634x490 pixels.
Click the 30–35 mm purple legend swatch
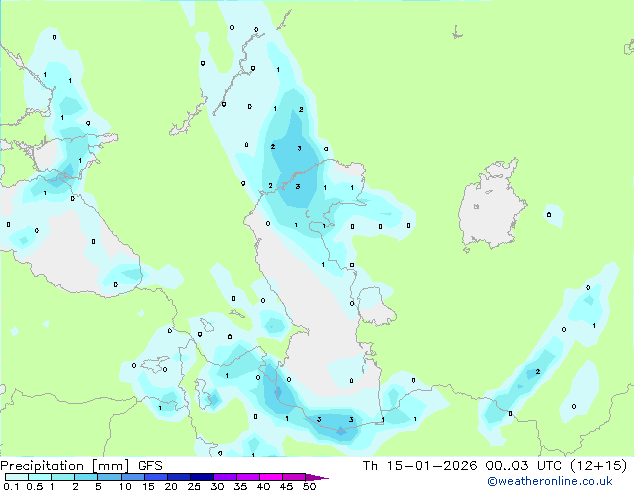click(224, 477)
